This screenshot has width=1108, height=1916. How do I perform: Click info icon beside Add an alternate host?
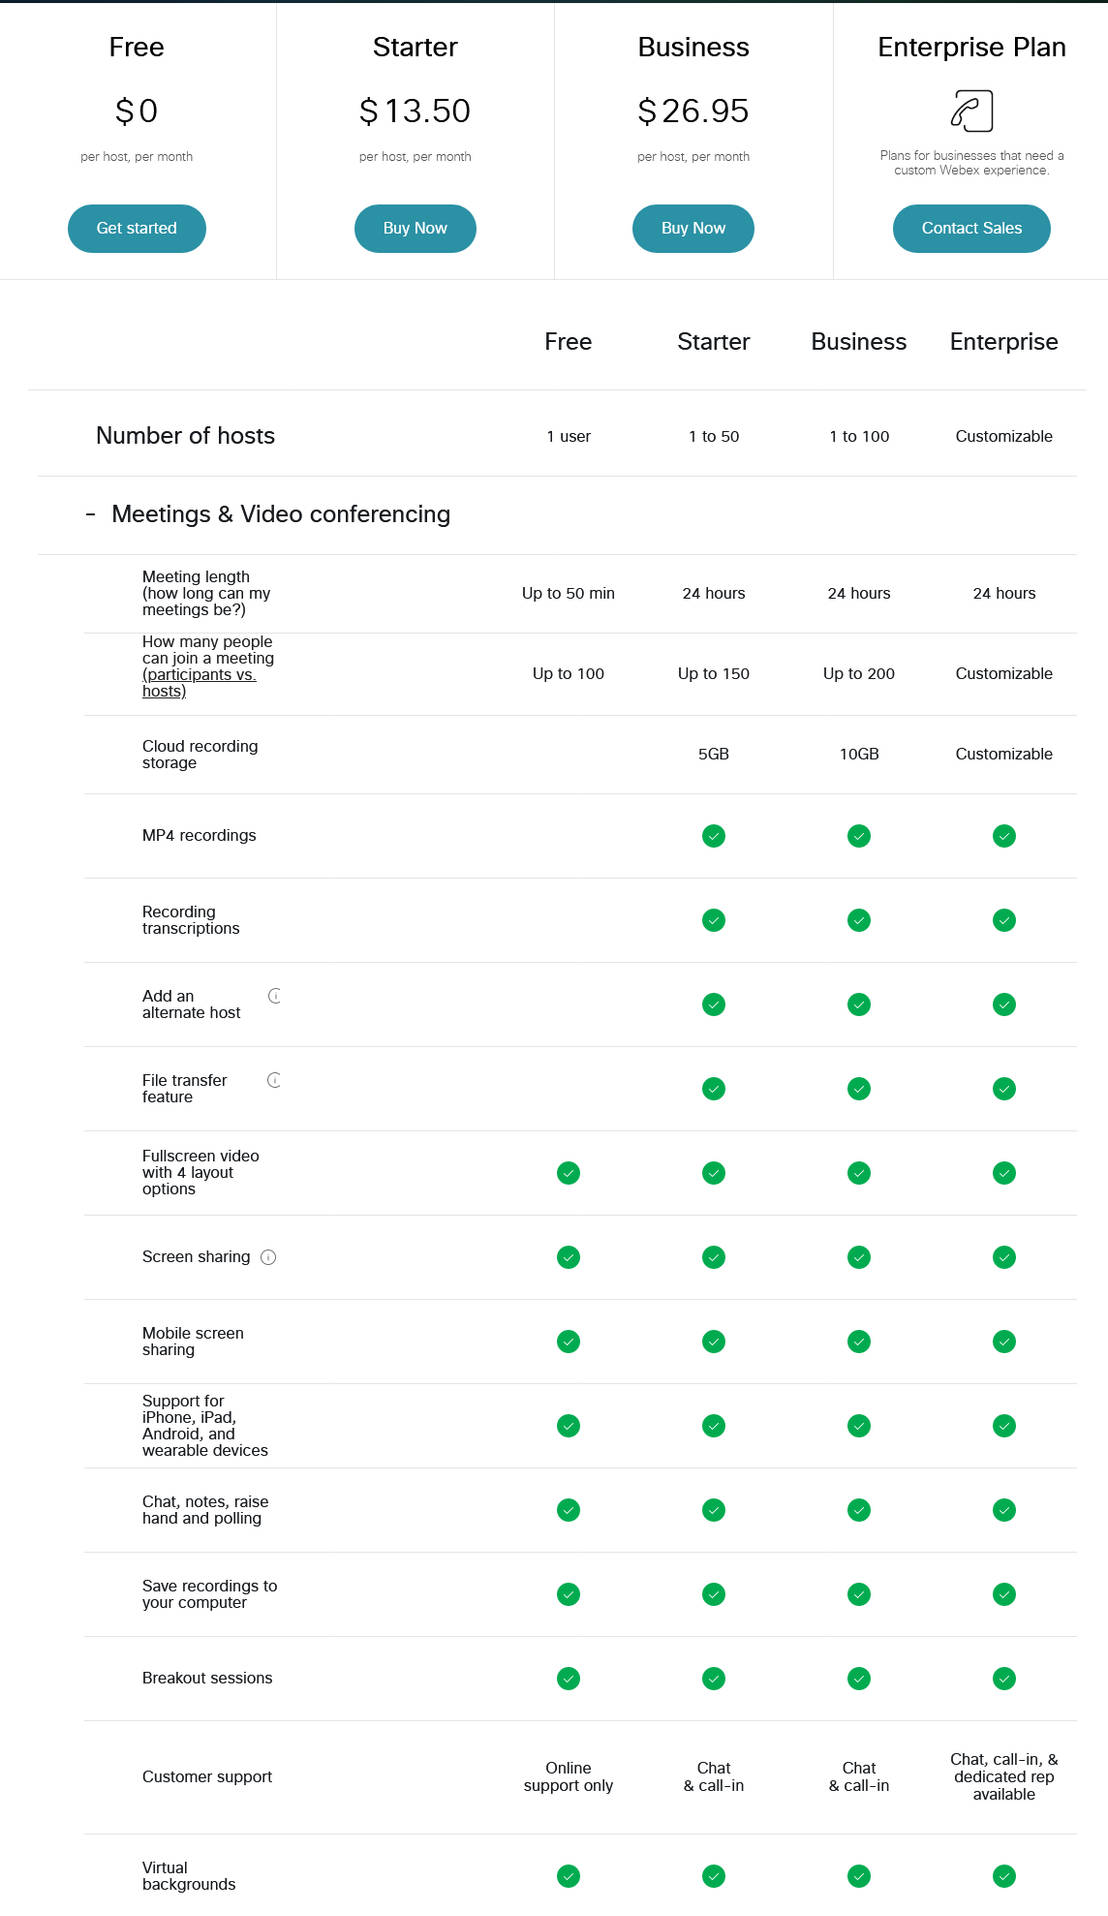point(274,996)
